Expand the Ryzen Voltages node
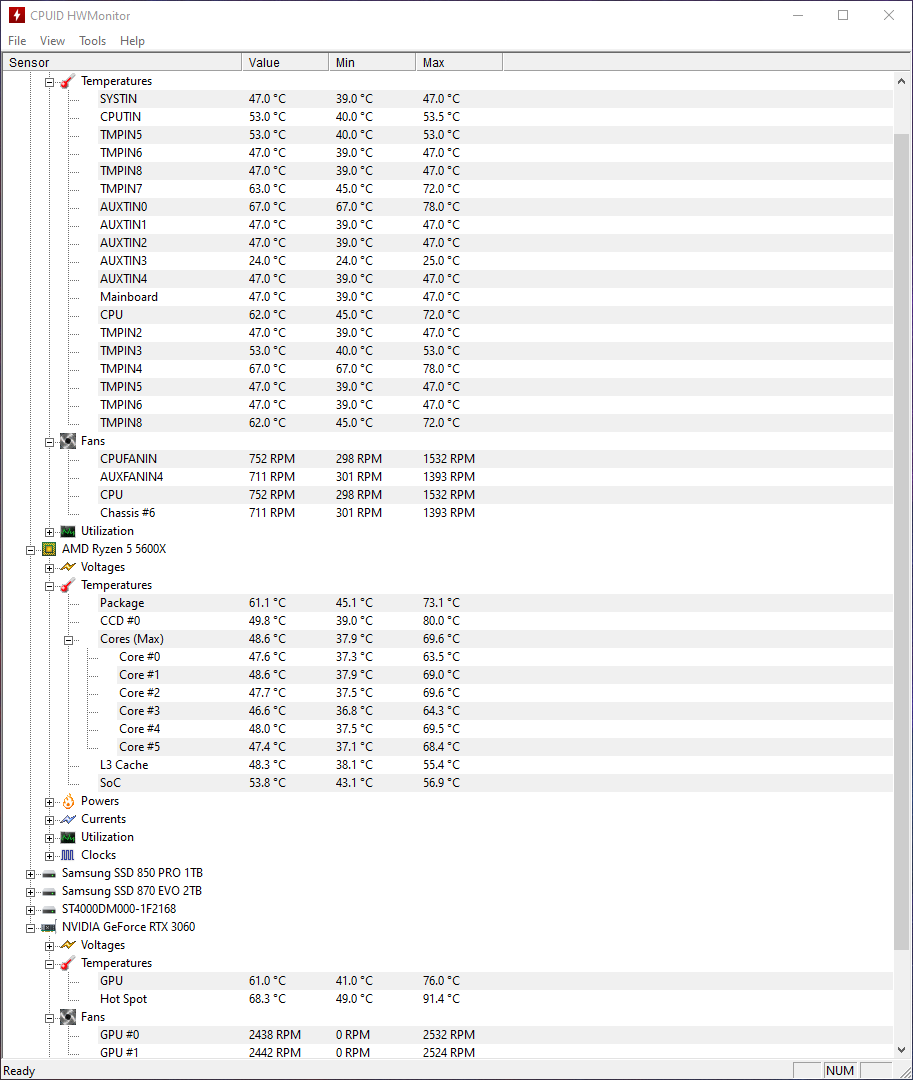The height and width of the screenshot is (1080, 913). [50, 568]
